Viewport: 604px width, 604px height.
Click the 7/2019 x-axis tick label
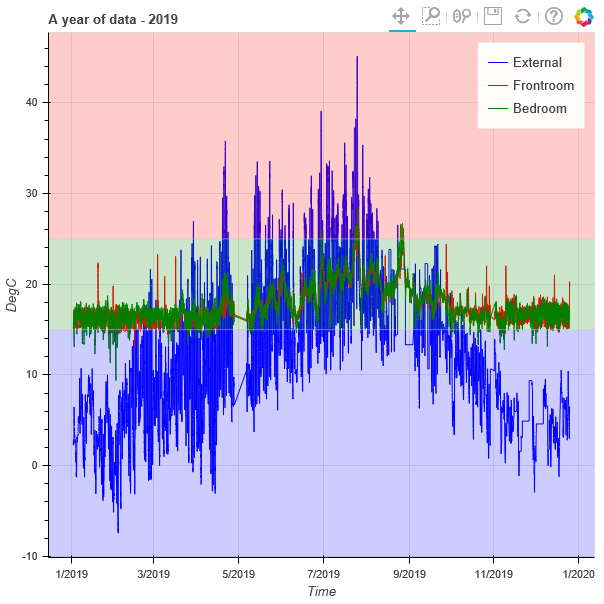pos(323,574)
